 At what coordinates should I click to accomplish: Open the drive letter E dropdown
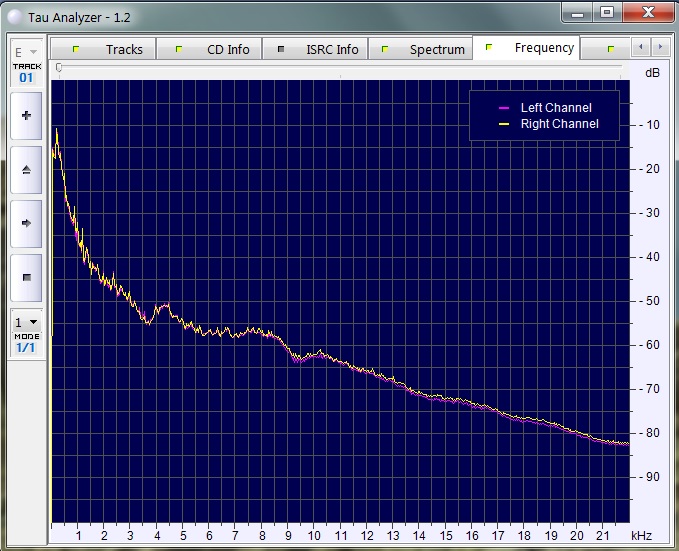pos(25,52)
